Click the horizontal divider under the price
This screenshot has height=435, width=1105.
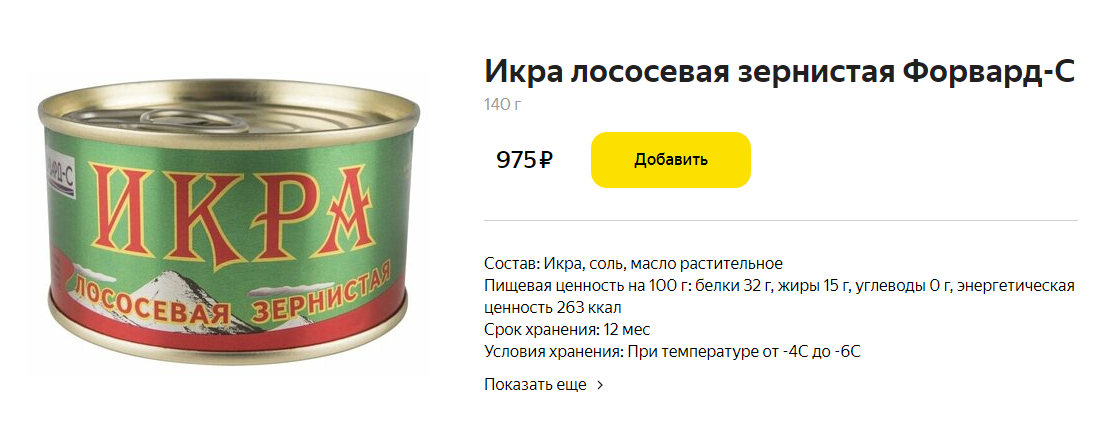click(x=781, y=221)
